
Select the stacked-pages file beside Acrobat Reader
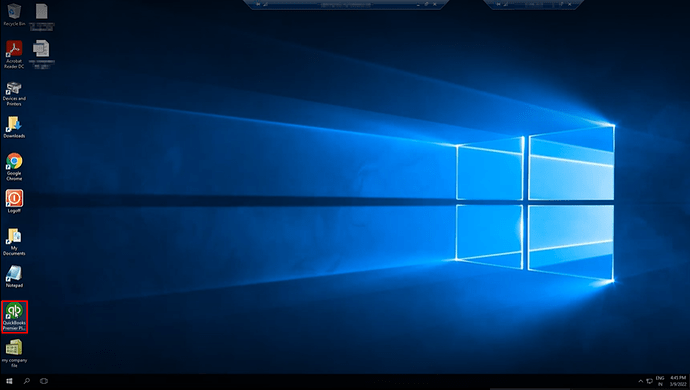click(x=41, y=54)
